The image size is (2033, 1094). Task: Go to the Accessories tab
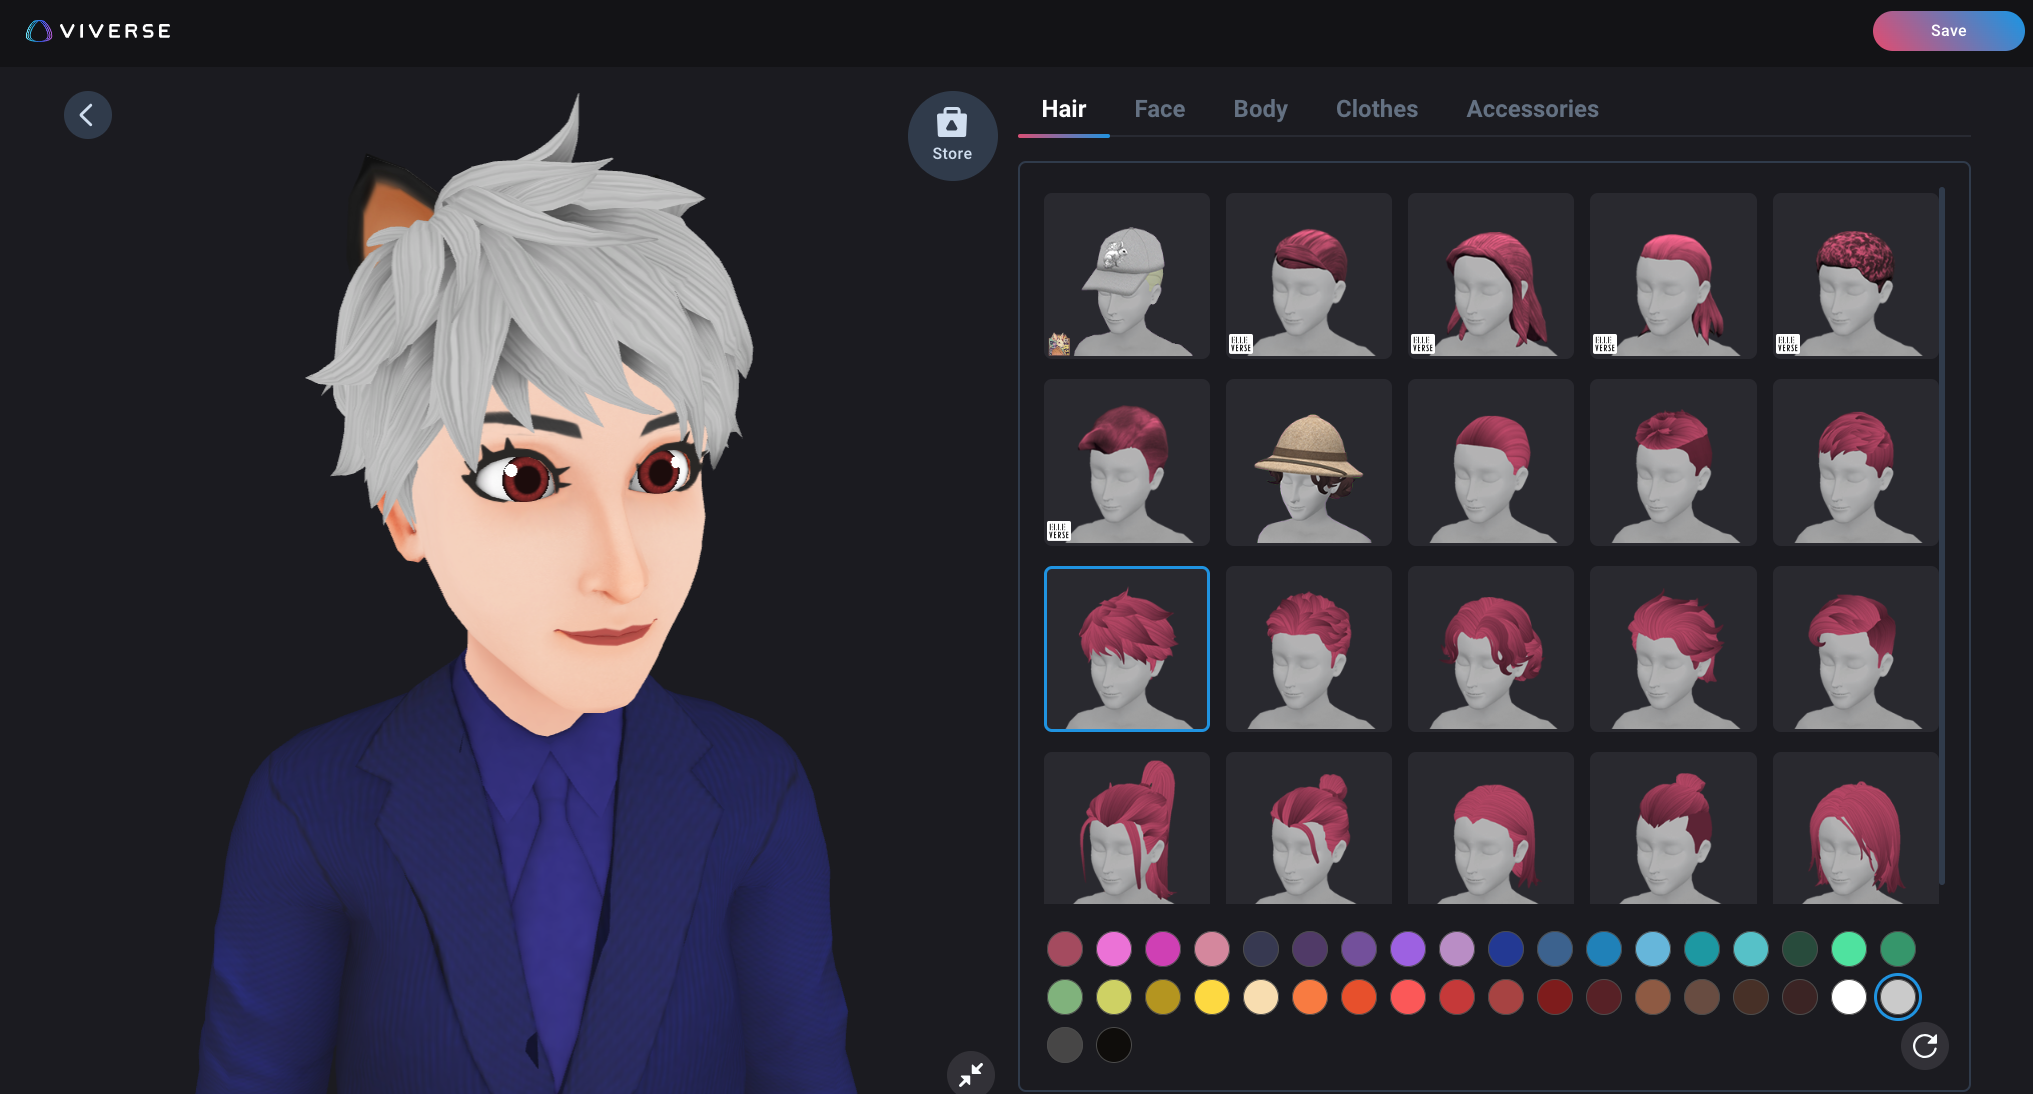tap(1532, 109)
